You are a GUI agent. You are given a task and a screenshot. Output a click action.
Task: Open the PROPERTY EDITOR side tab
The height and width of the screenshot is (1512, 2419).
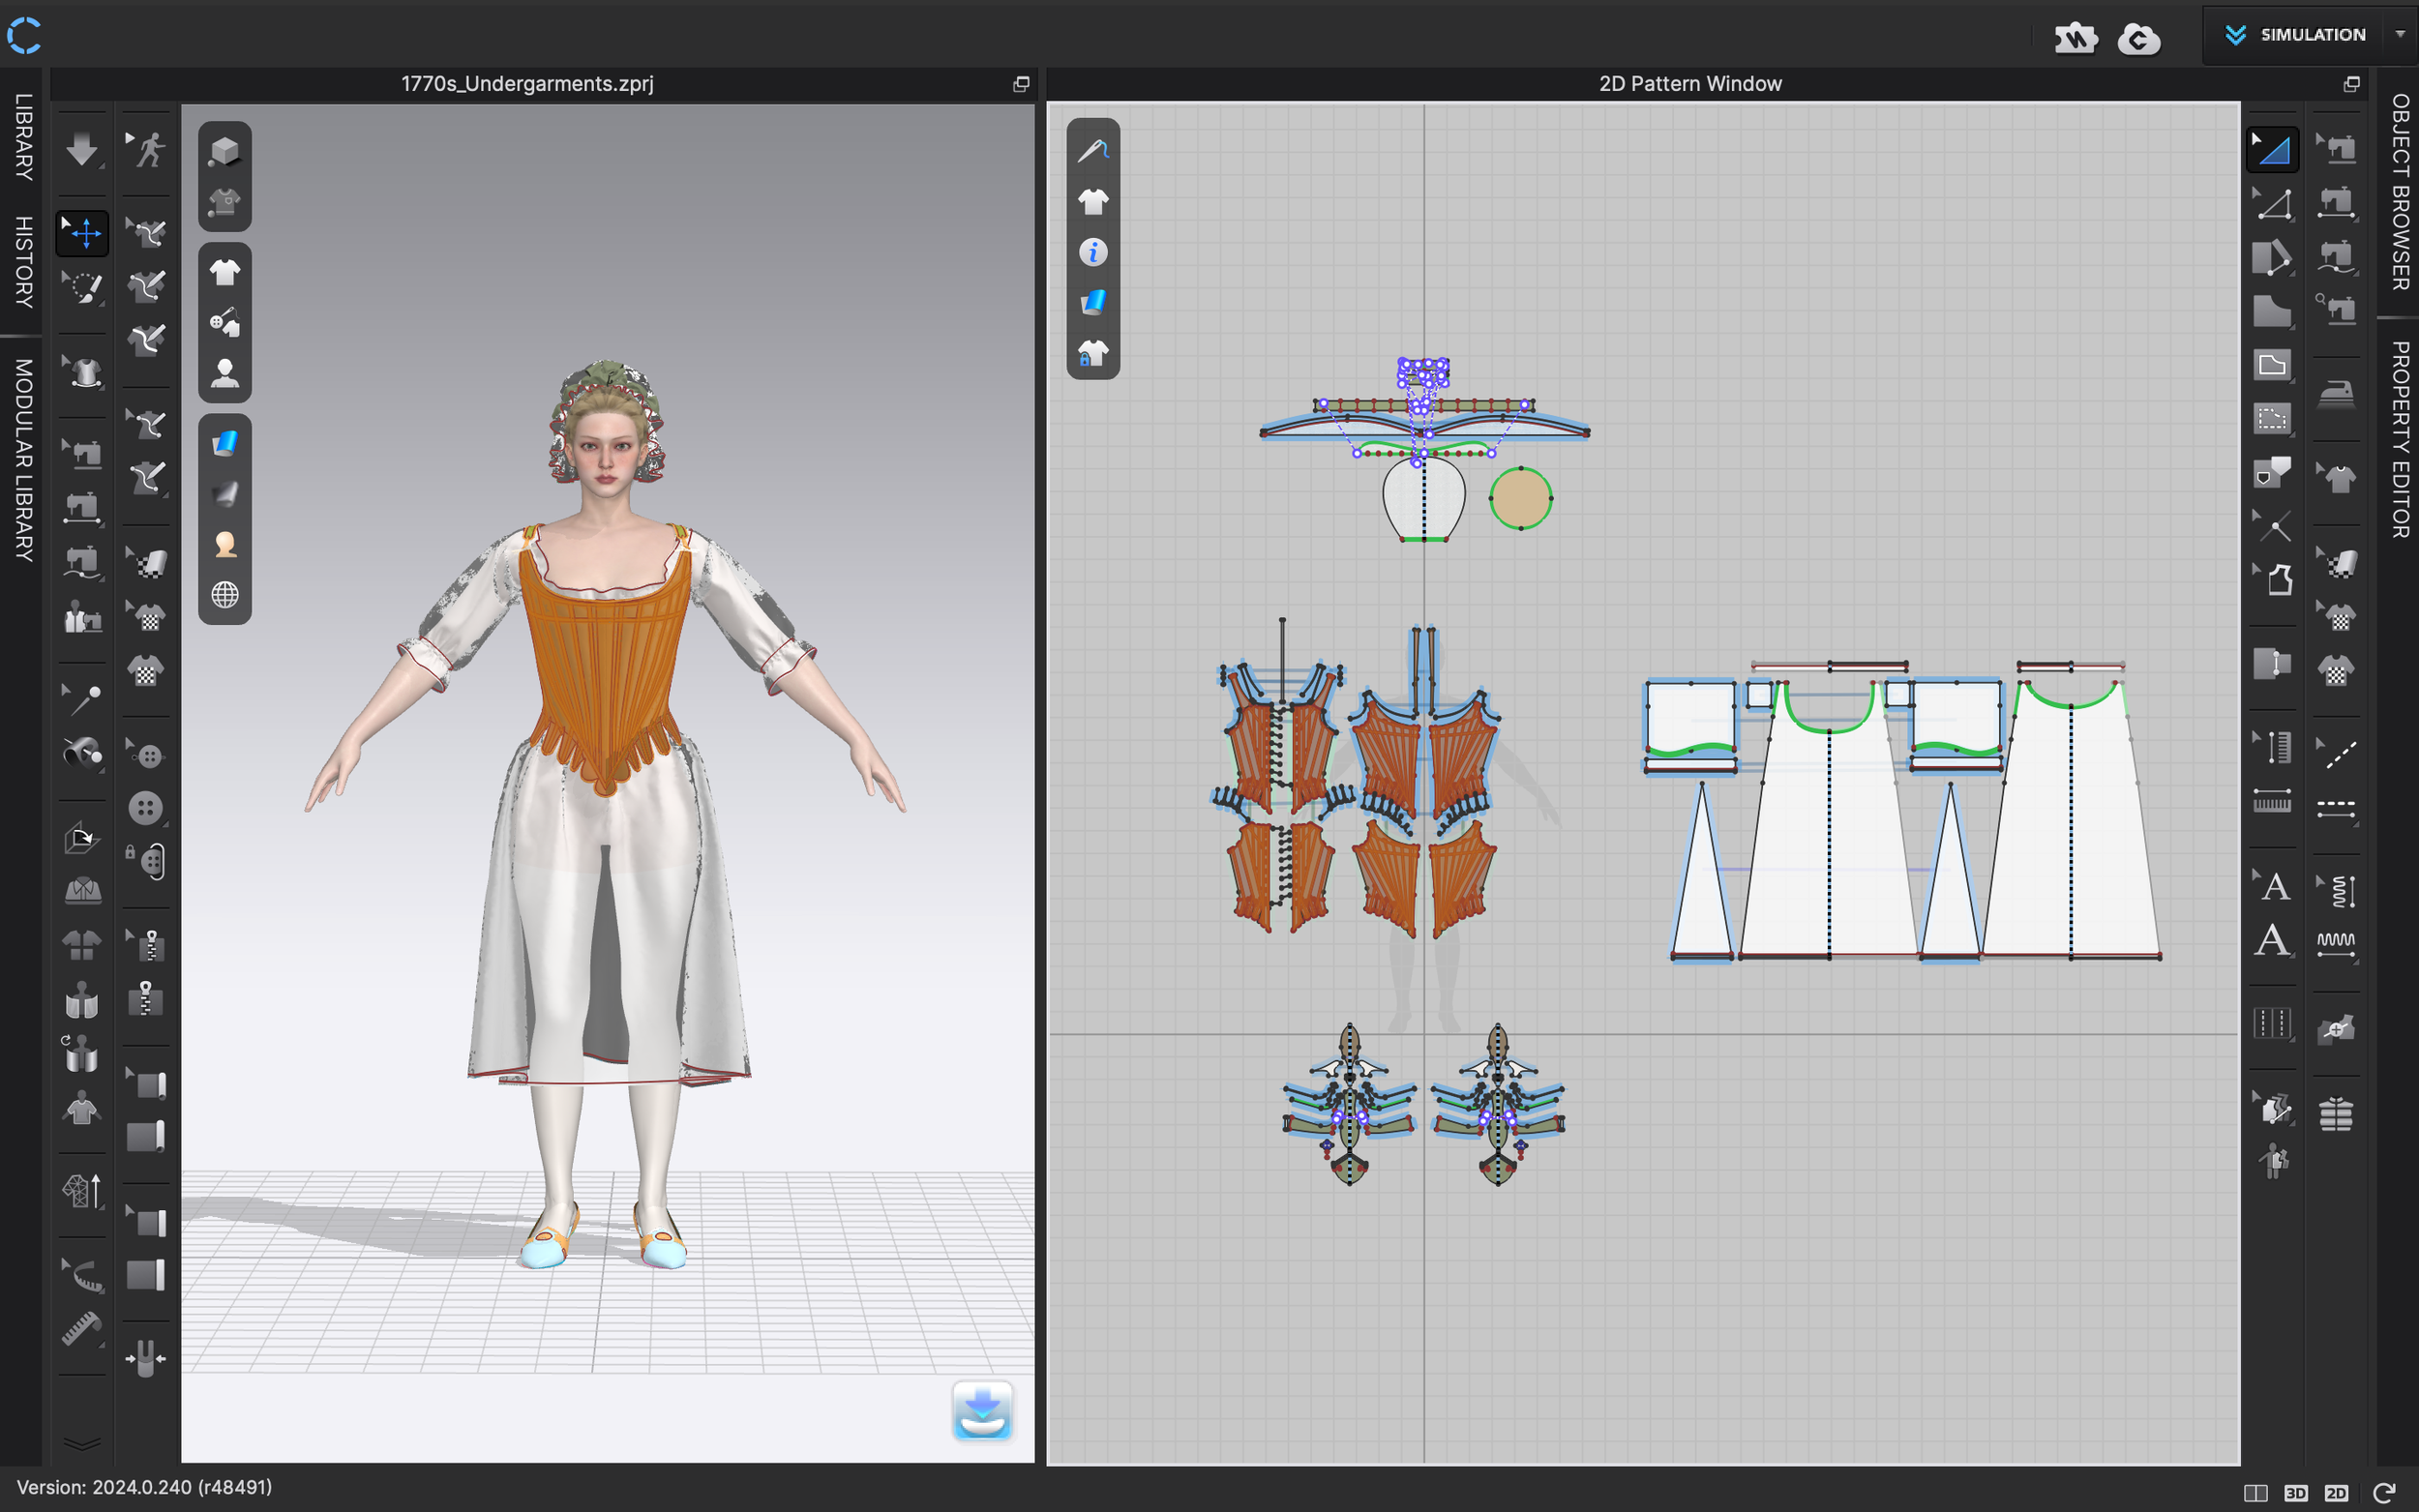point(2399,440)
